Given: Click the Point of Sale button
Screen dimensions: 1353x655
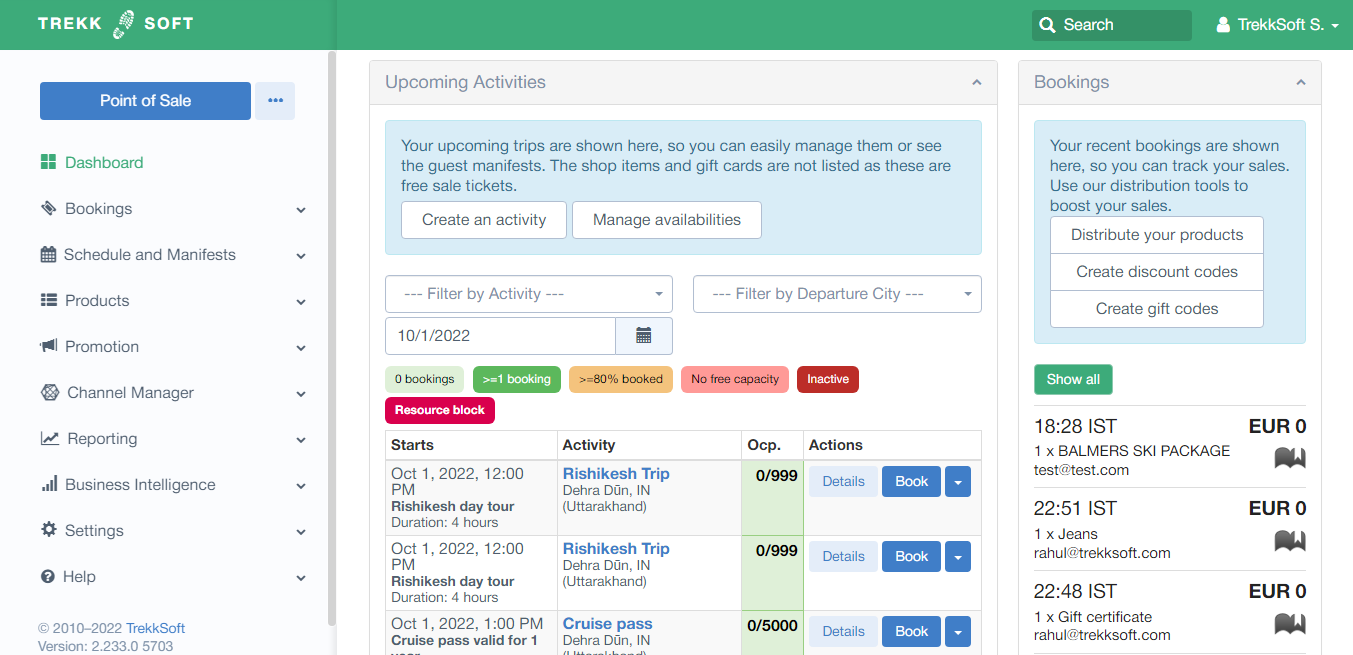Looking at the screenshot, I should point(145,101).
